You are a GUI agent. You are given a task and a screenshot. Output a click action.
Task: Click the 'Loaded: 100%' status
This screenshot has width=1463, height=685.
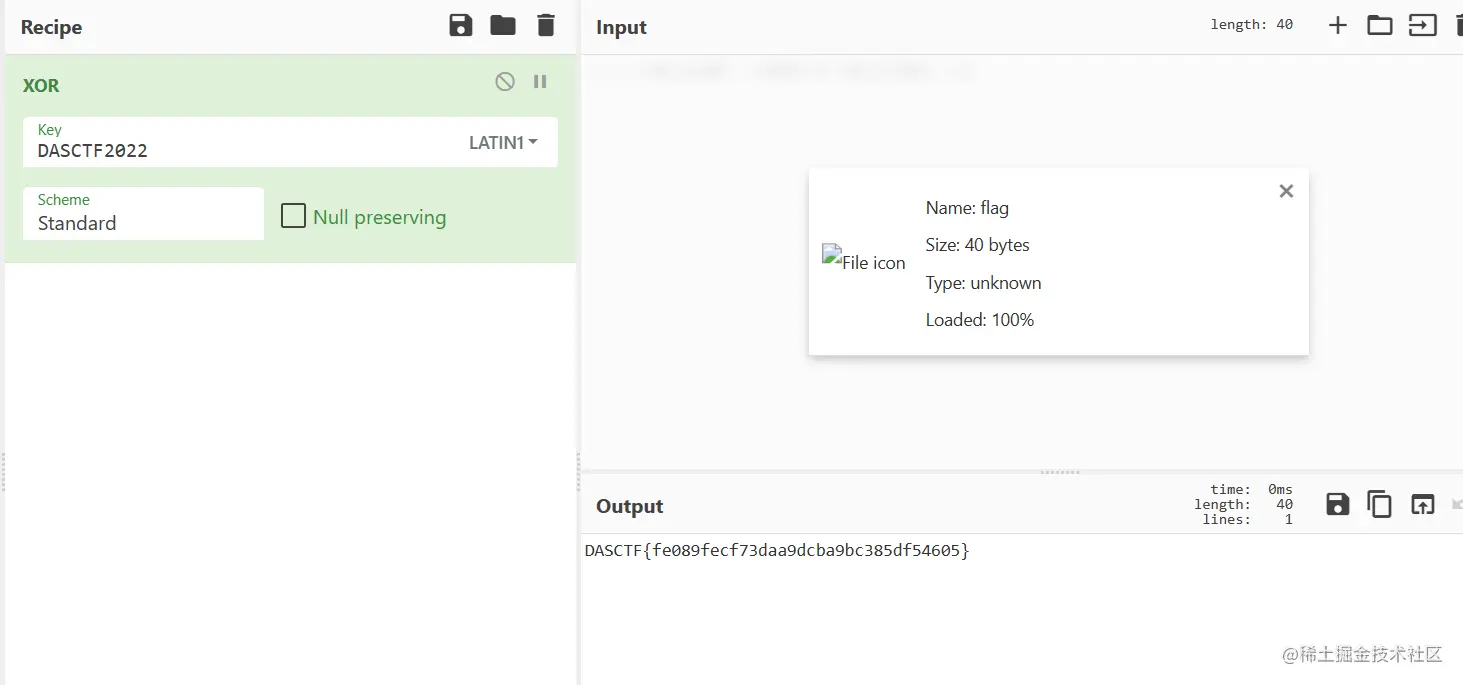[x=979, y=320]
